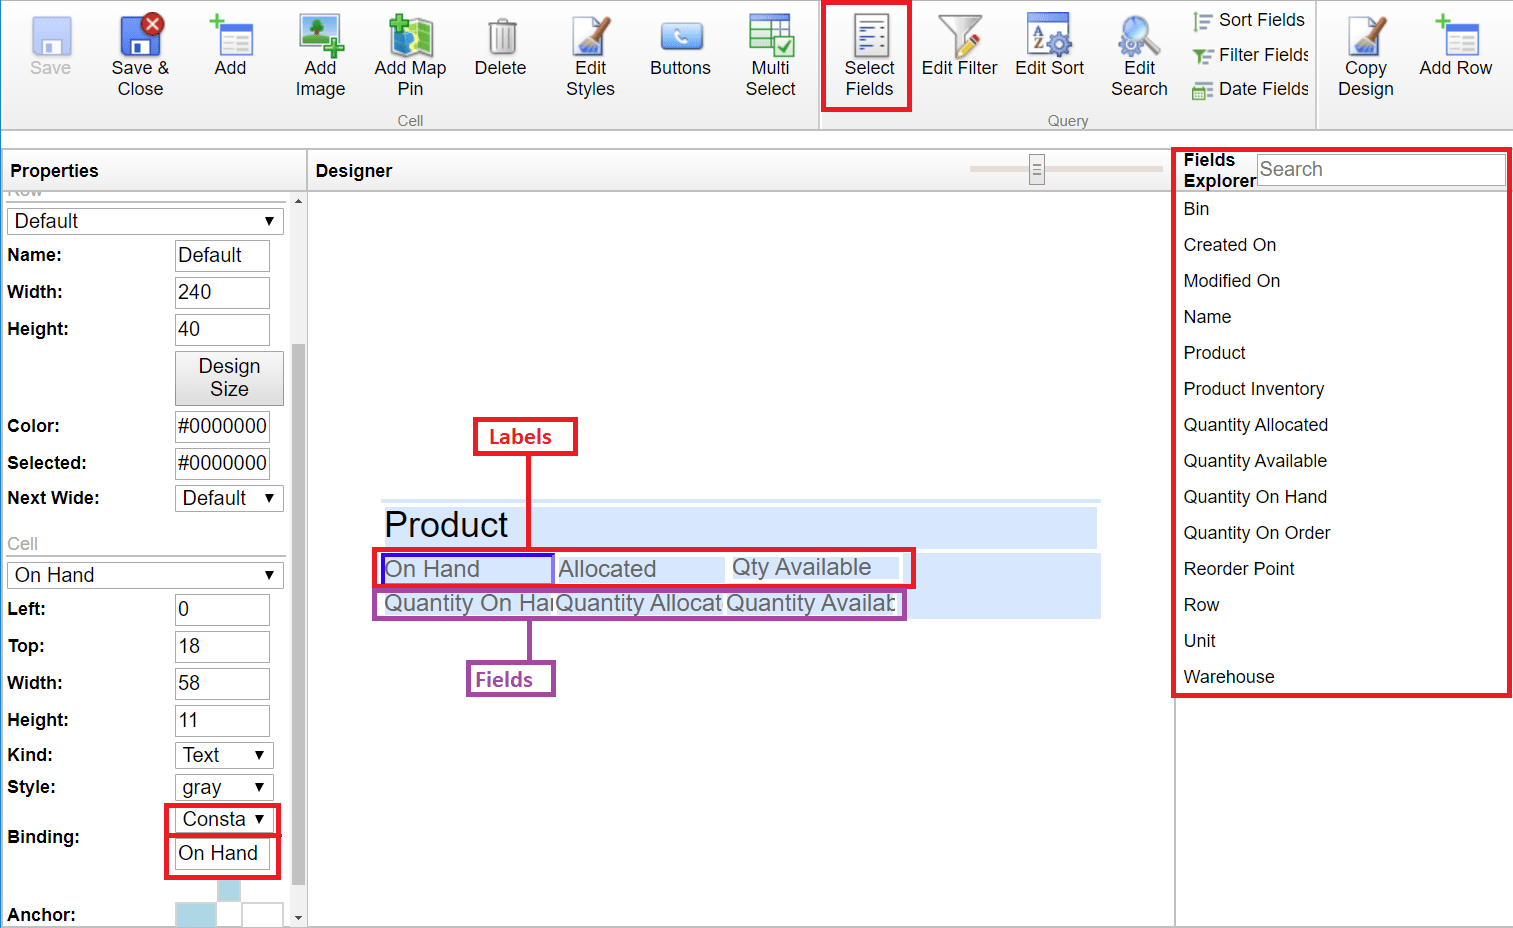Viewport: 1513px width, 928px height.
Task: Open the Cell dropdown showing On Hand
Action: click(x=145, y=575)
